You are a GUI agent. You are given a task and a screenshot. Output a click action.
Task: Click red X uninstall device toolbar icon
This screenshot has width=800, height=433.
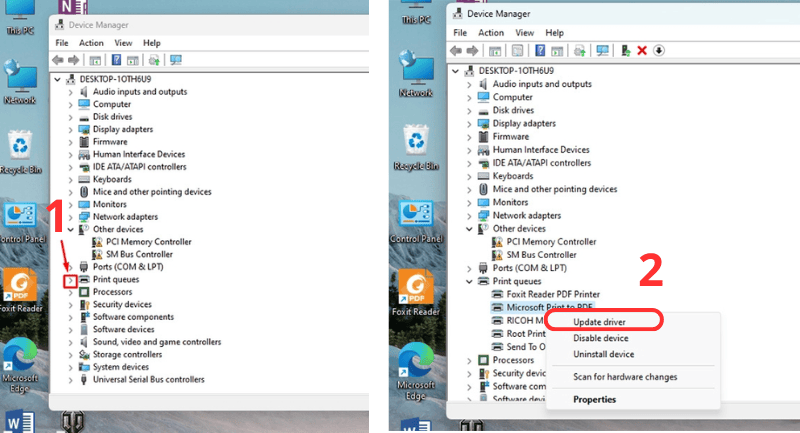pos(642,50)
